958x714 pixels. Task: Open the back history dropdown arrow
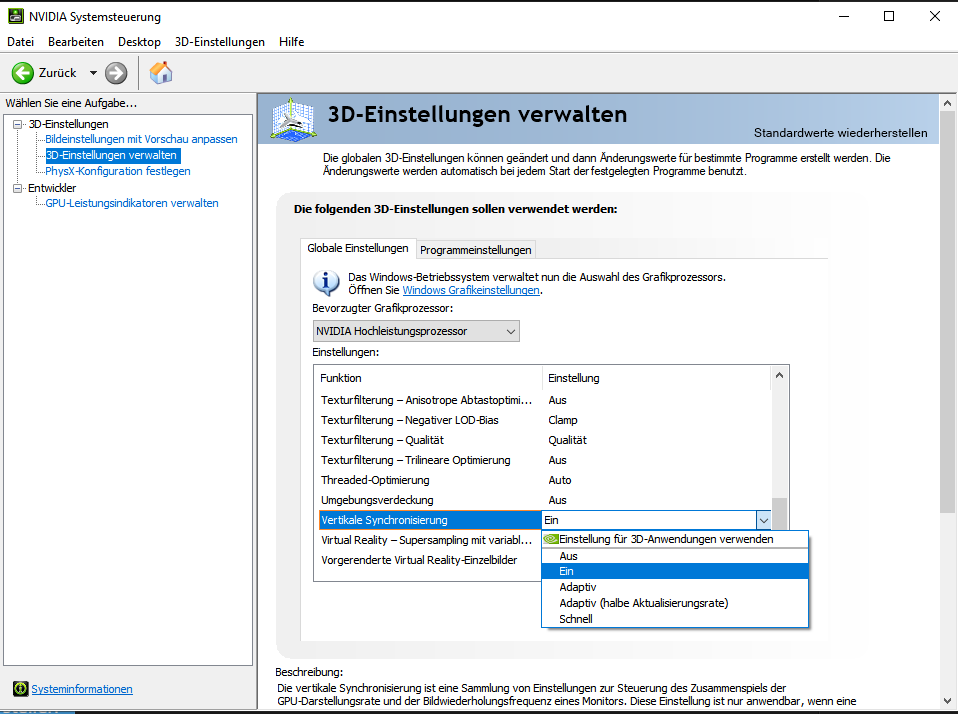(x=93, y=73)
